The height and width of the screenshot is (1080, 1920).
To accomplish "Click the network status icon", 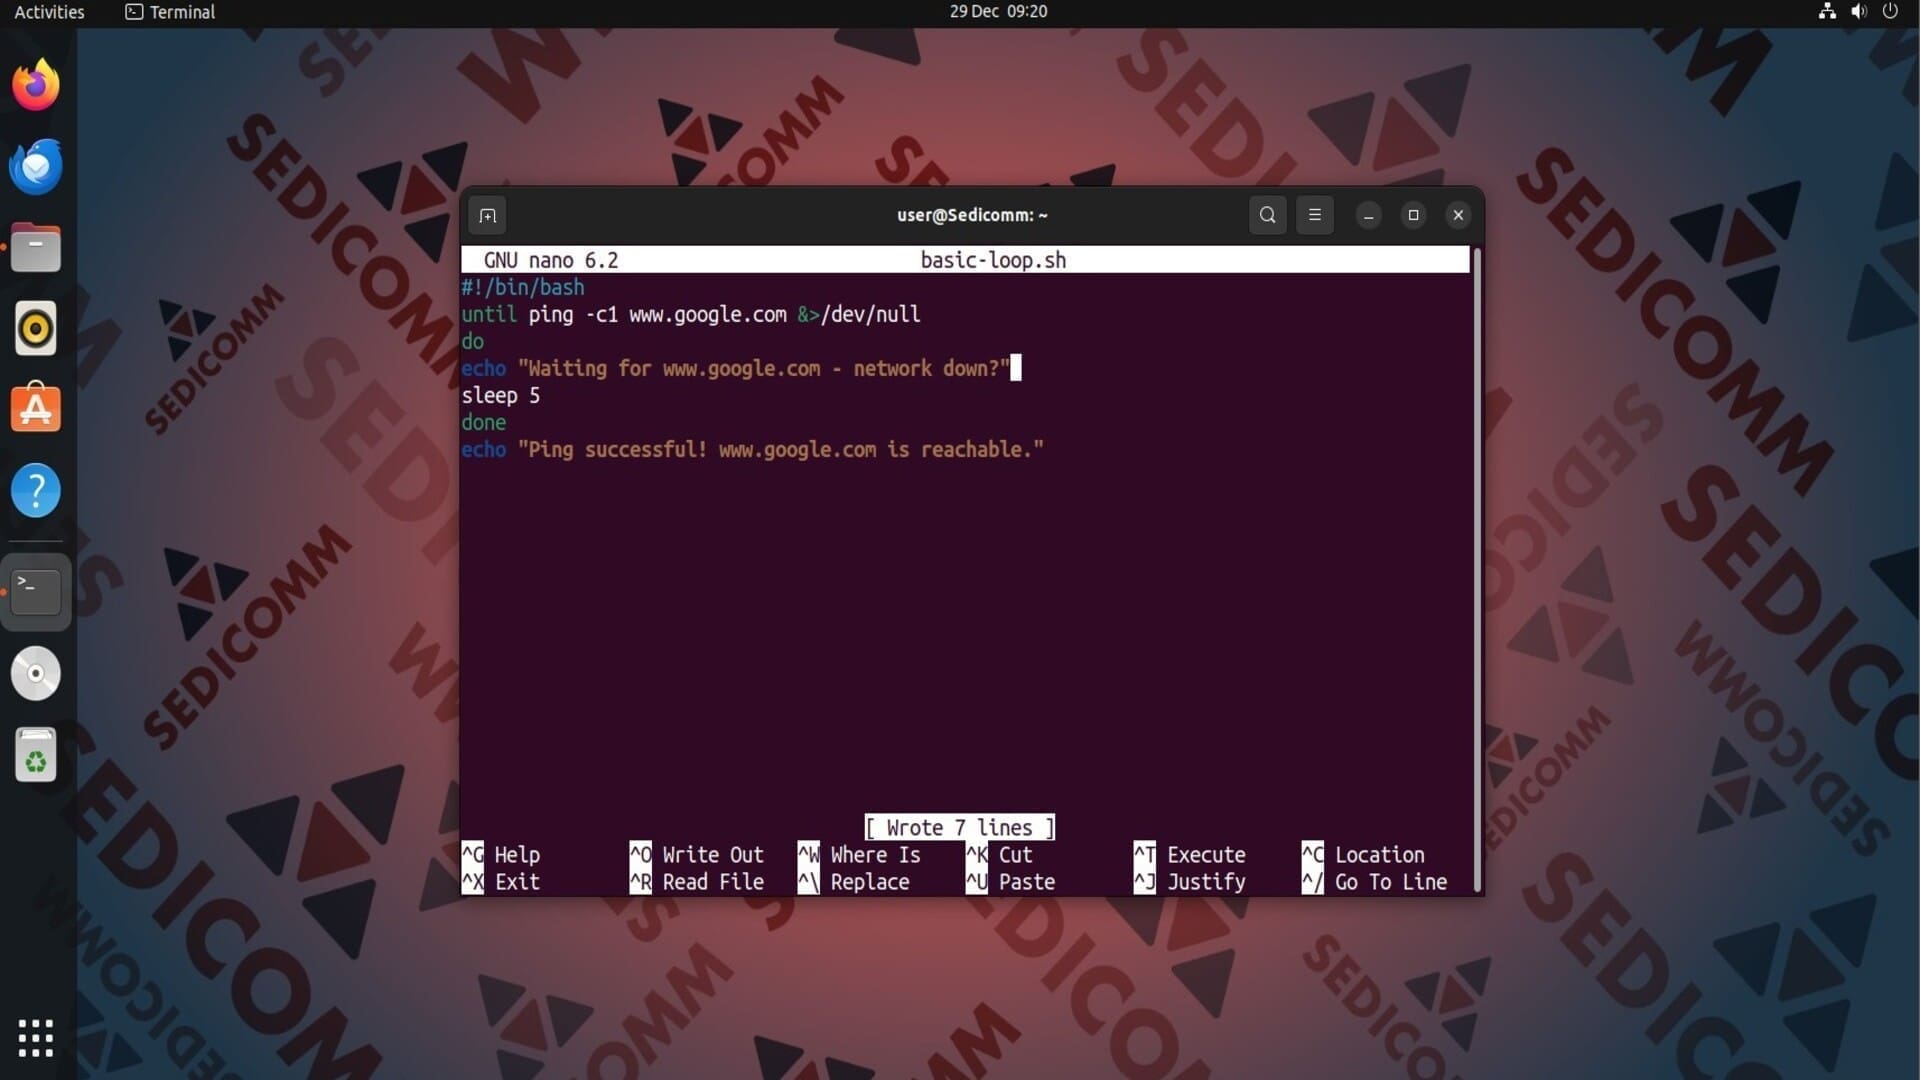I will click(1827, 12).
